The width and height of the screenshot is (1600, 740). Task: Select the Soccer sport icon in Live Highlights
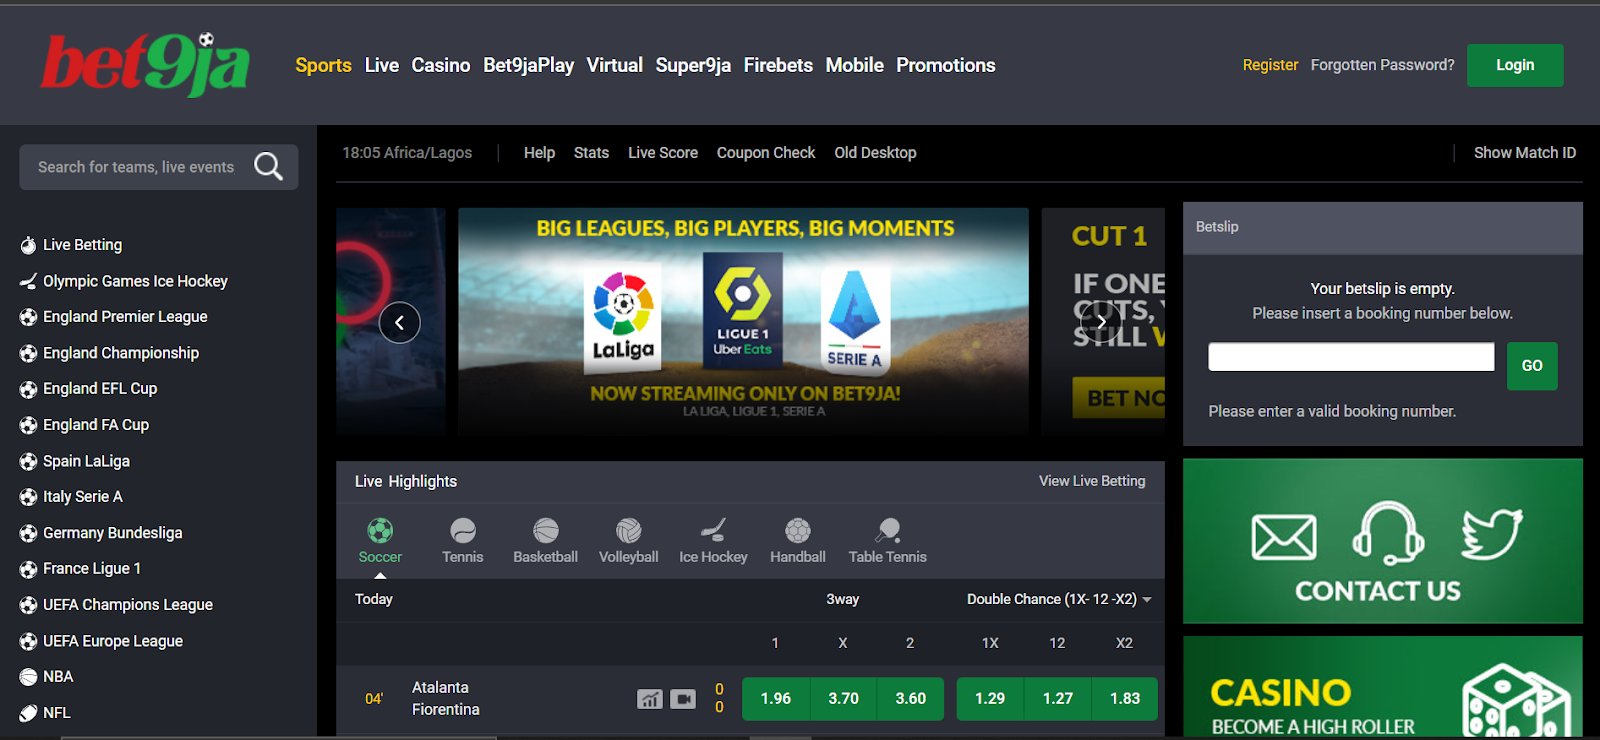pos(380,530)
